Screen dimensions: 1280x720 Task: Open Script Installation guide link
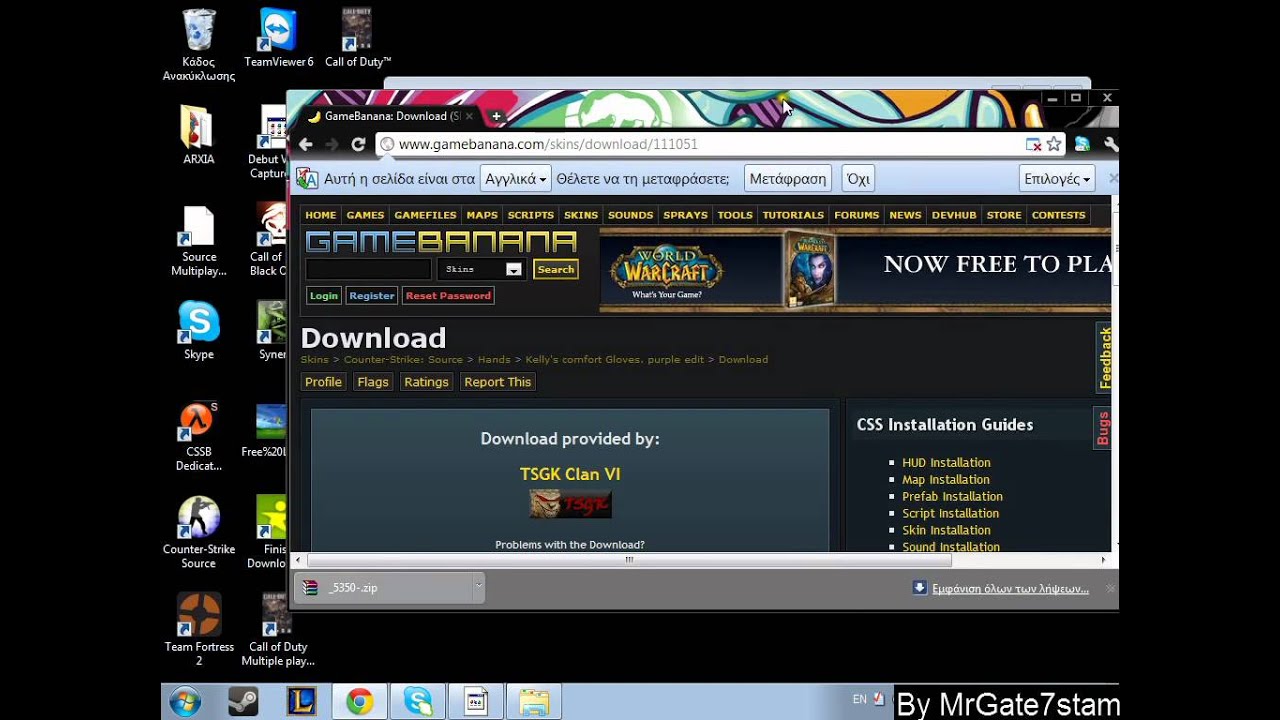point(950,513)
